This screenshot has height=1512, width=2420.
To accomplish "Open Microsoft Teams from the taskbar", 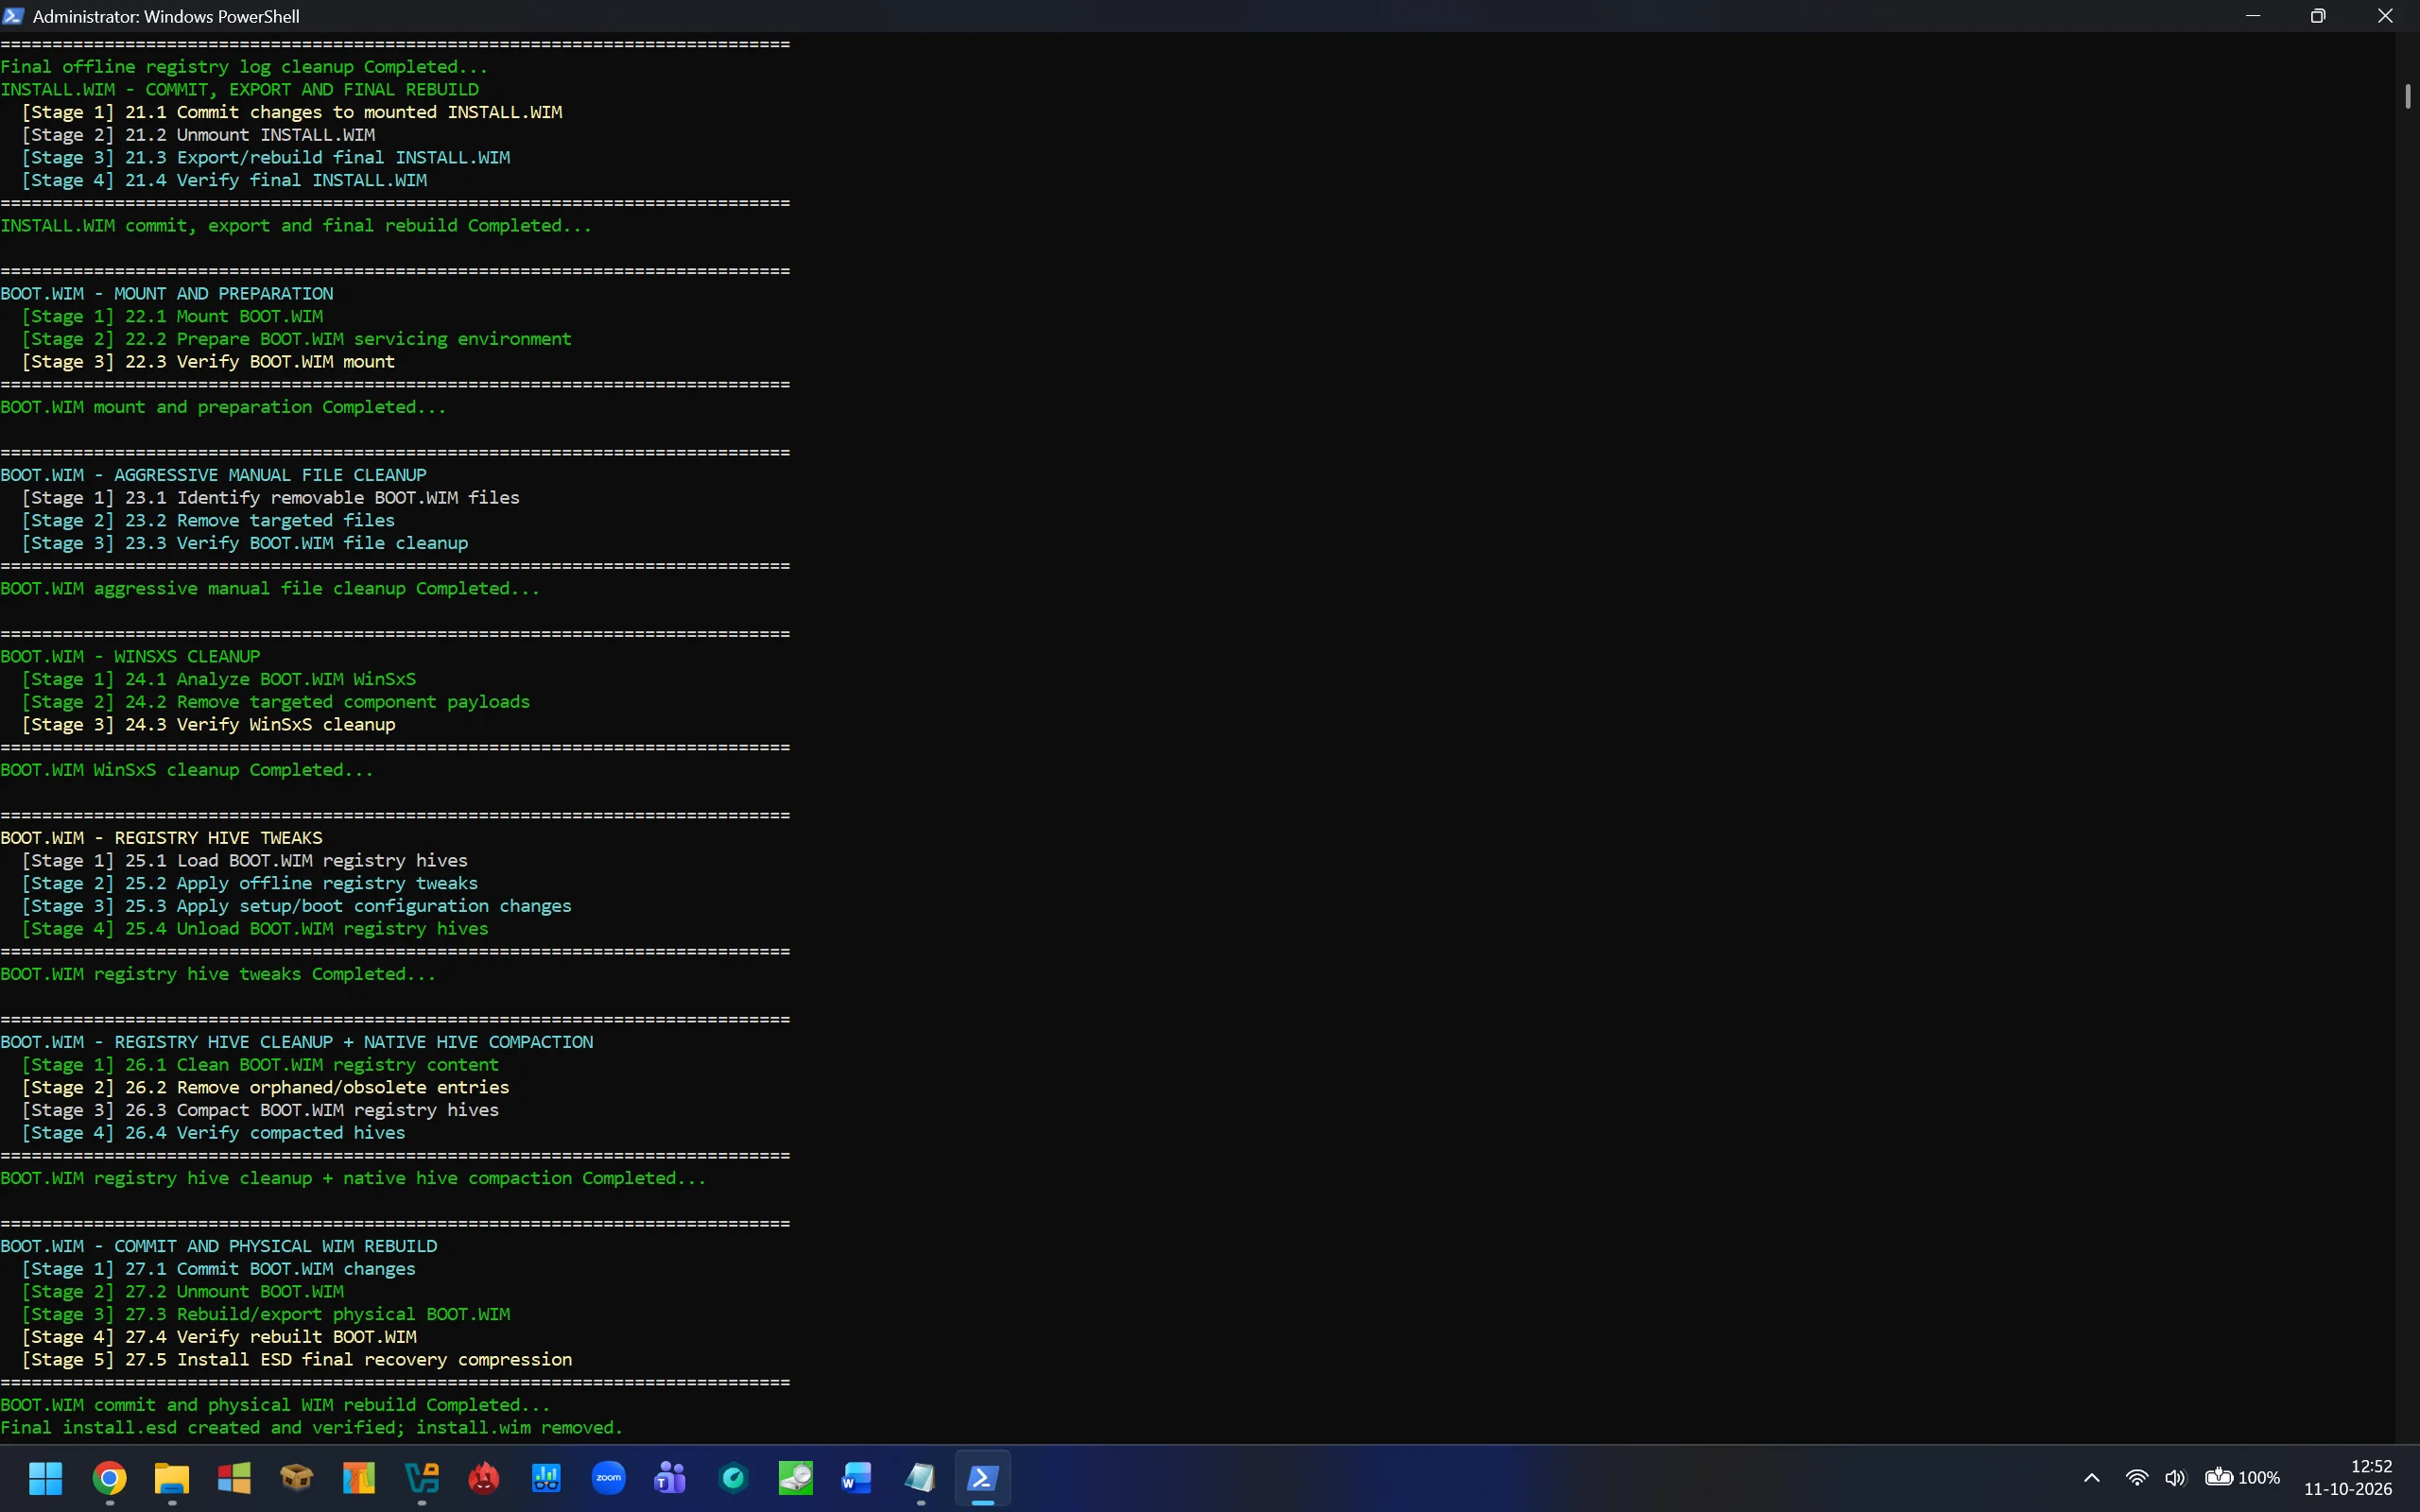I will 671,1477.
